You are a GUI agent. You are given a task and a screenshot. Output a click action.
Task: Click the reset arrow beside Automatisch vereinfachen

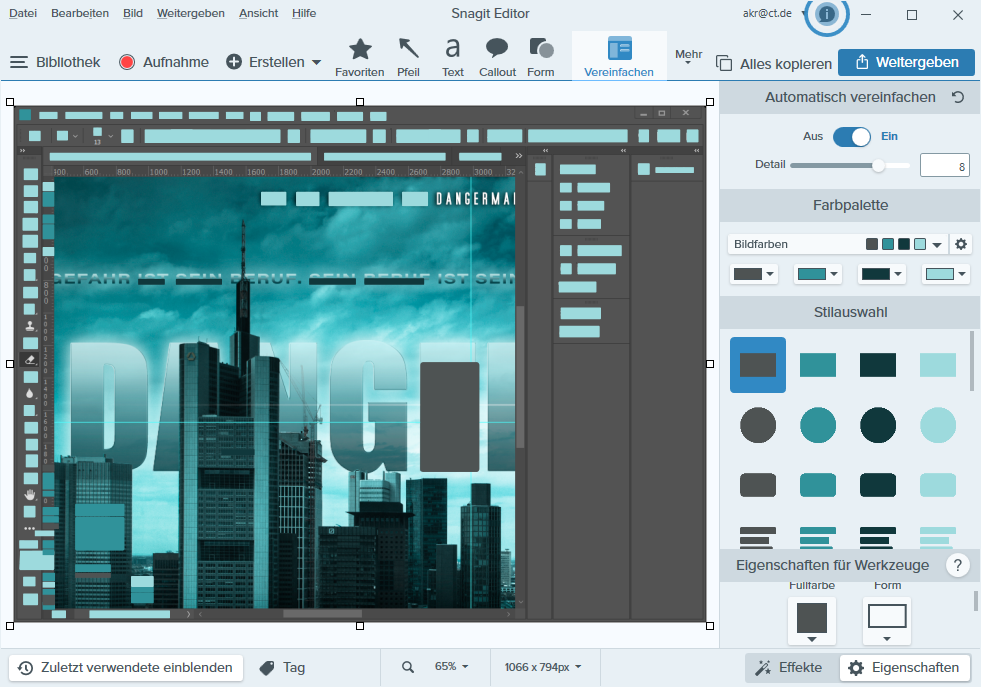(958, 97)
